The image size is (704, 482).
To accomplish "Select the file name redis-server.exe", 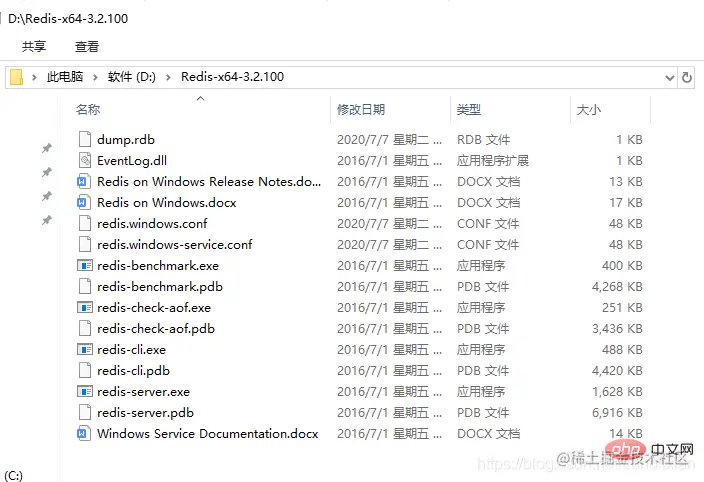I will pyautogui.click(x=144, y=392).
